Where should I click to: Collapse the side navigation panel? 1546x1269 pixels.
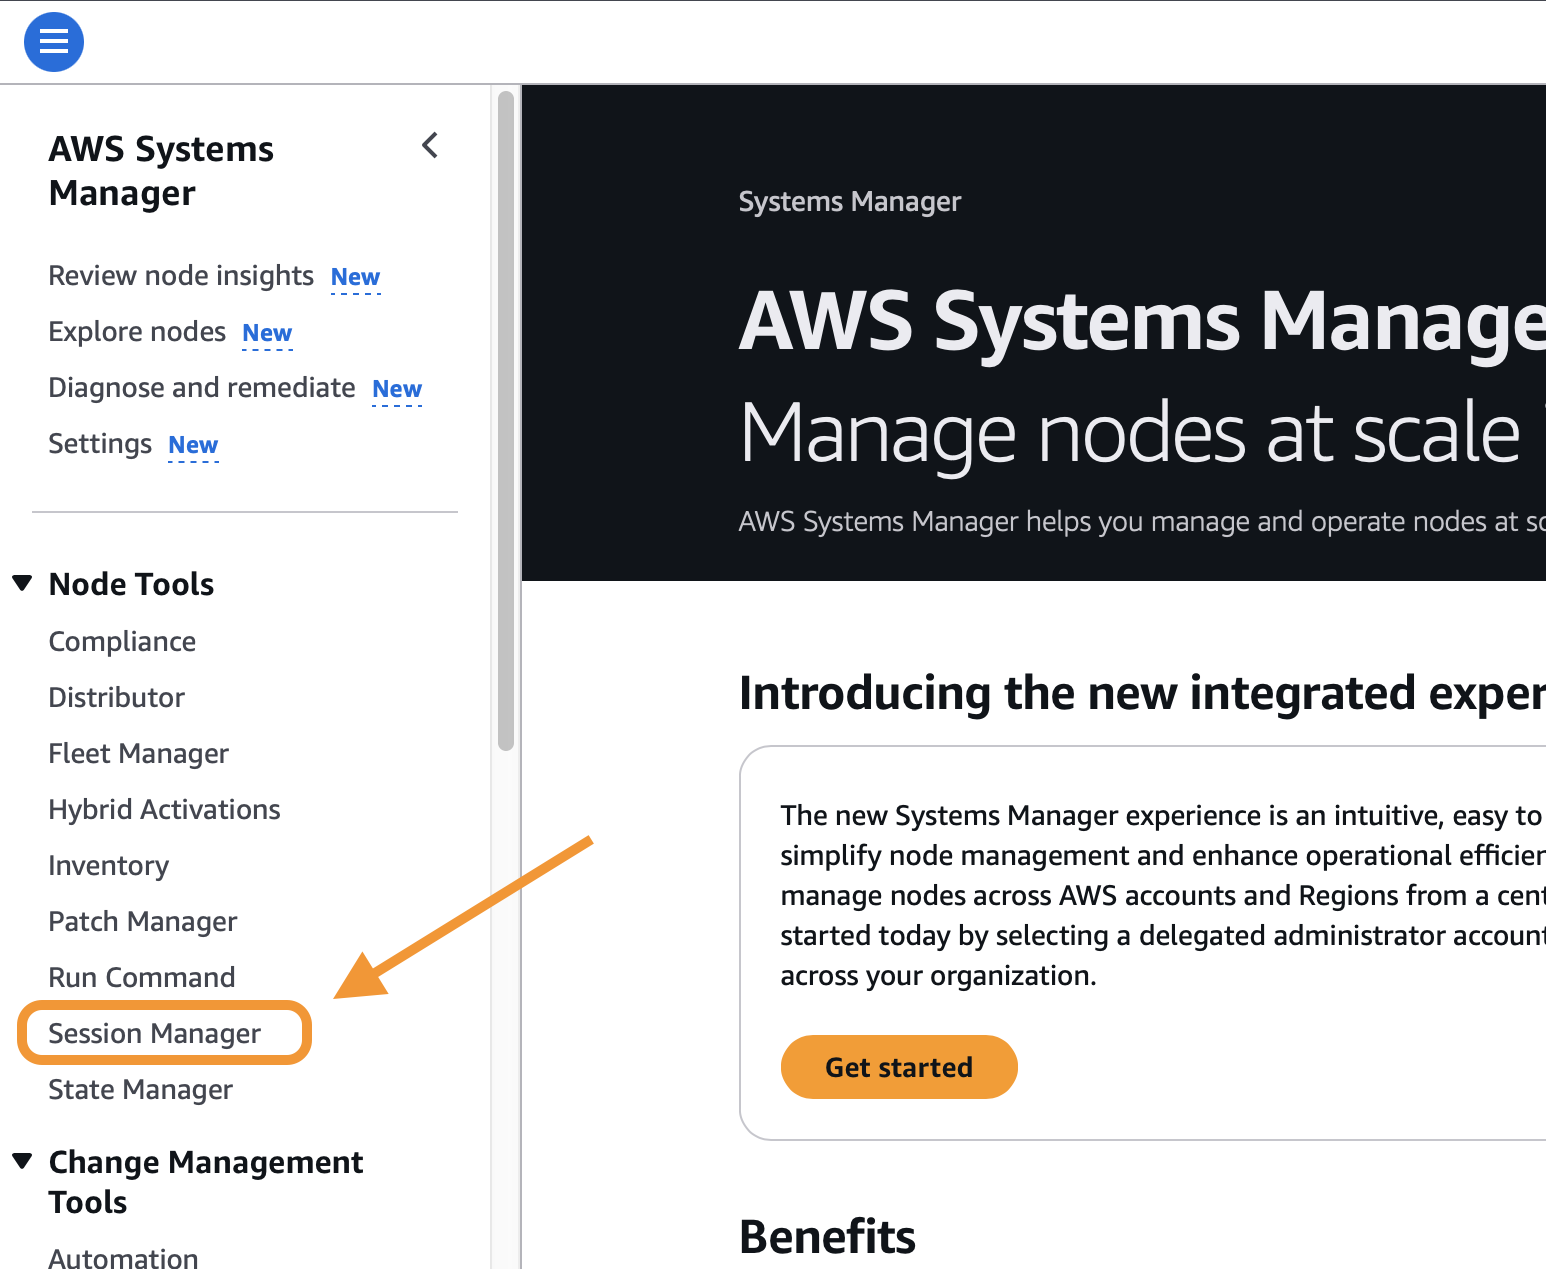click(x=430, y=146)
